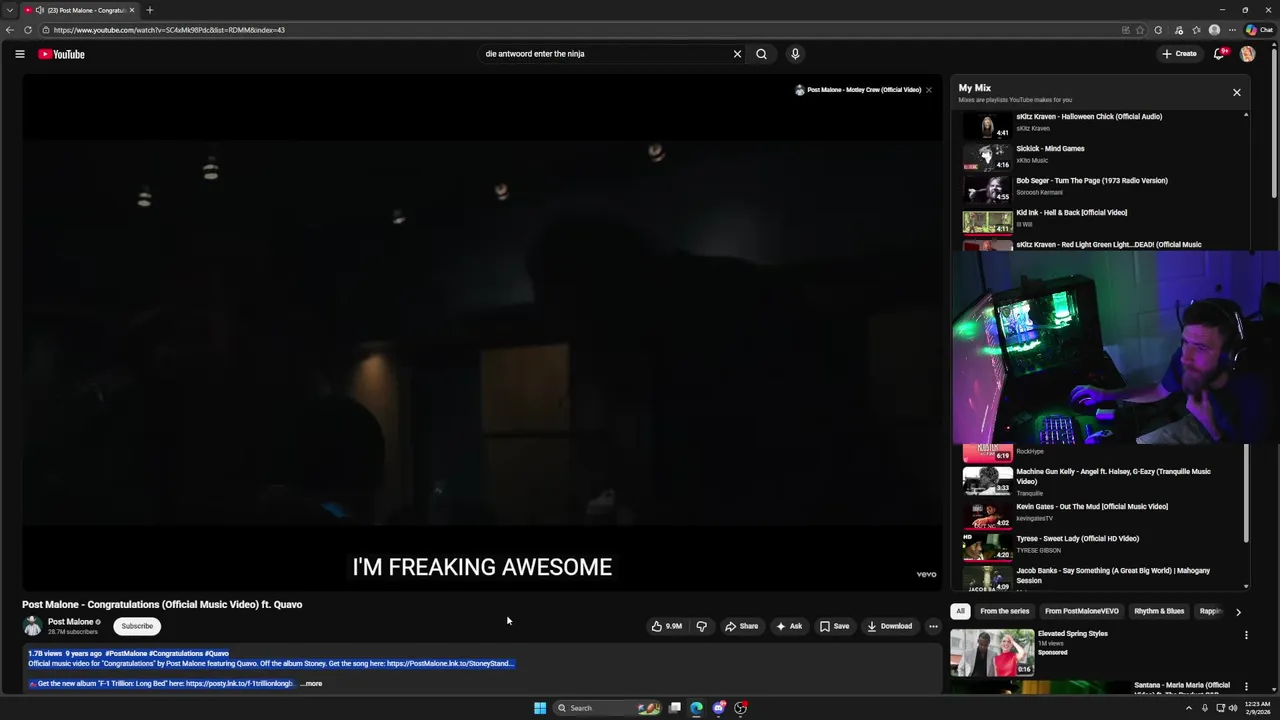Close the My Mix playlist panel
This screenshot has width=1280, height=720.
coord(1236,92)
